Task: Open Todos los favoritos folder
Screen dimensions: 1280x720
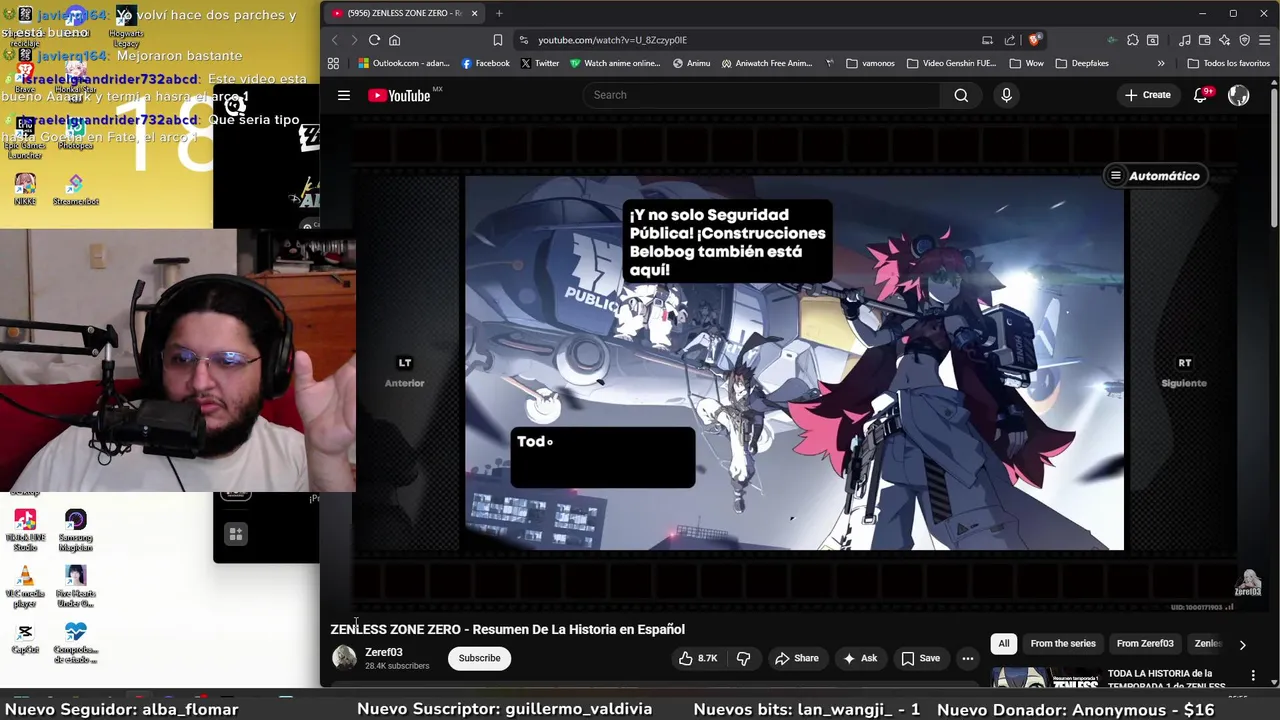Action: click(x=1229, y=63)
